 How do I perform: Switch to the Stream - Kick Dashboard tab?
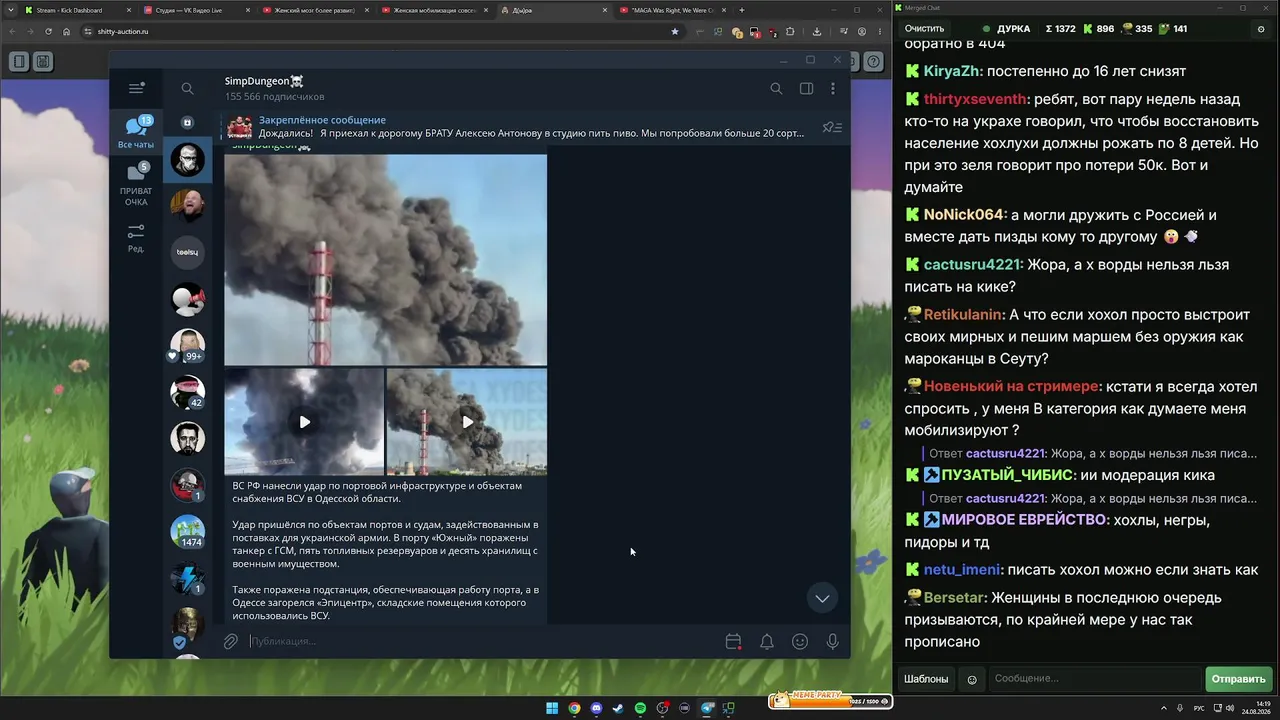[x=77, y=10]
